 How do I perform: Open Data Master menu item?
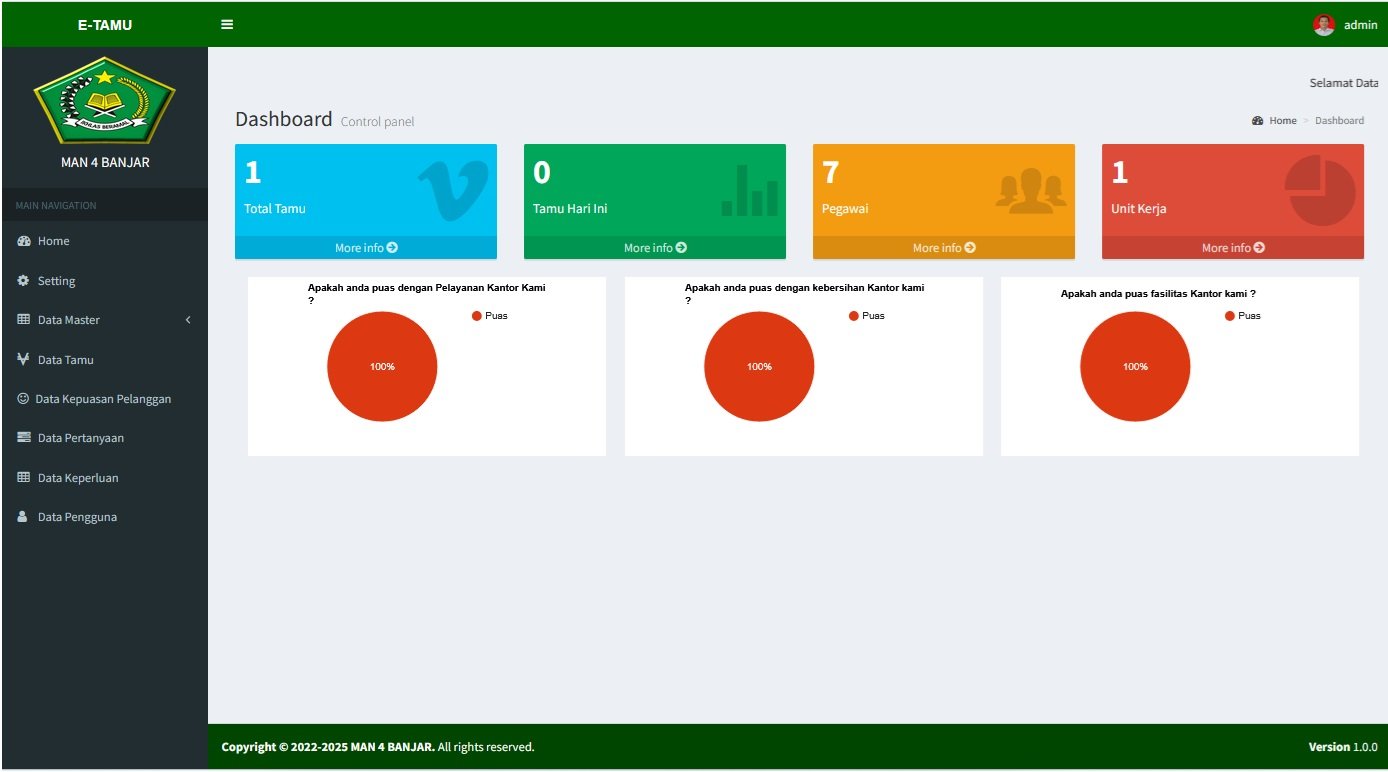coord(68,320)
